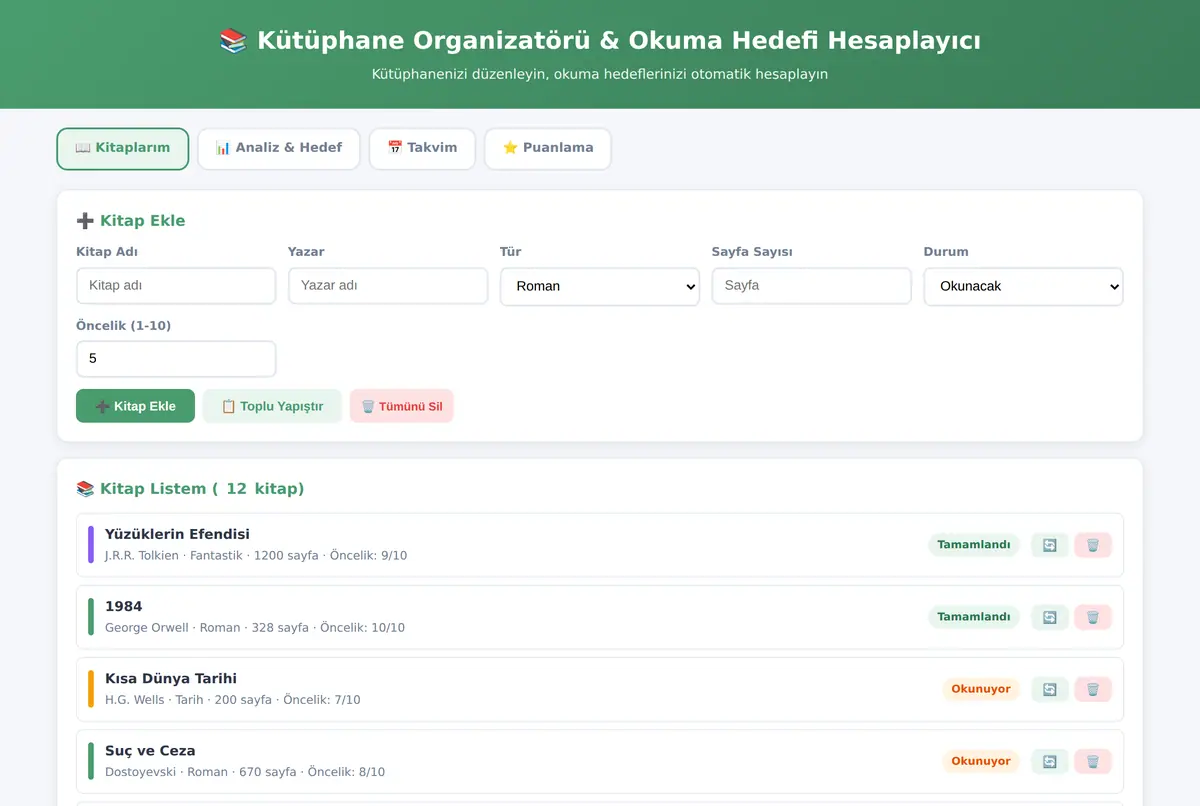Select the Yüzüklerin Efendisi title
The width and height of the screenshot is (1200, 806).
coord(177,534)
